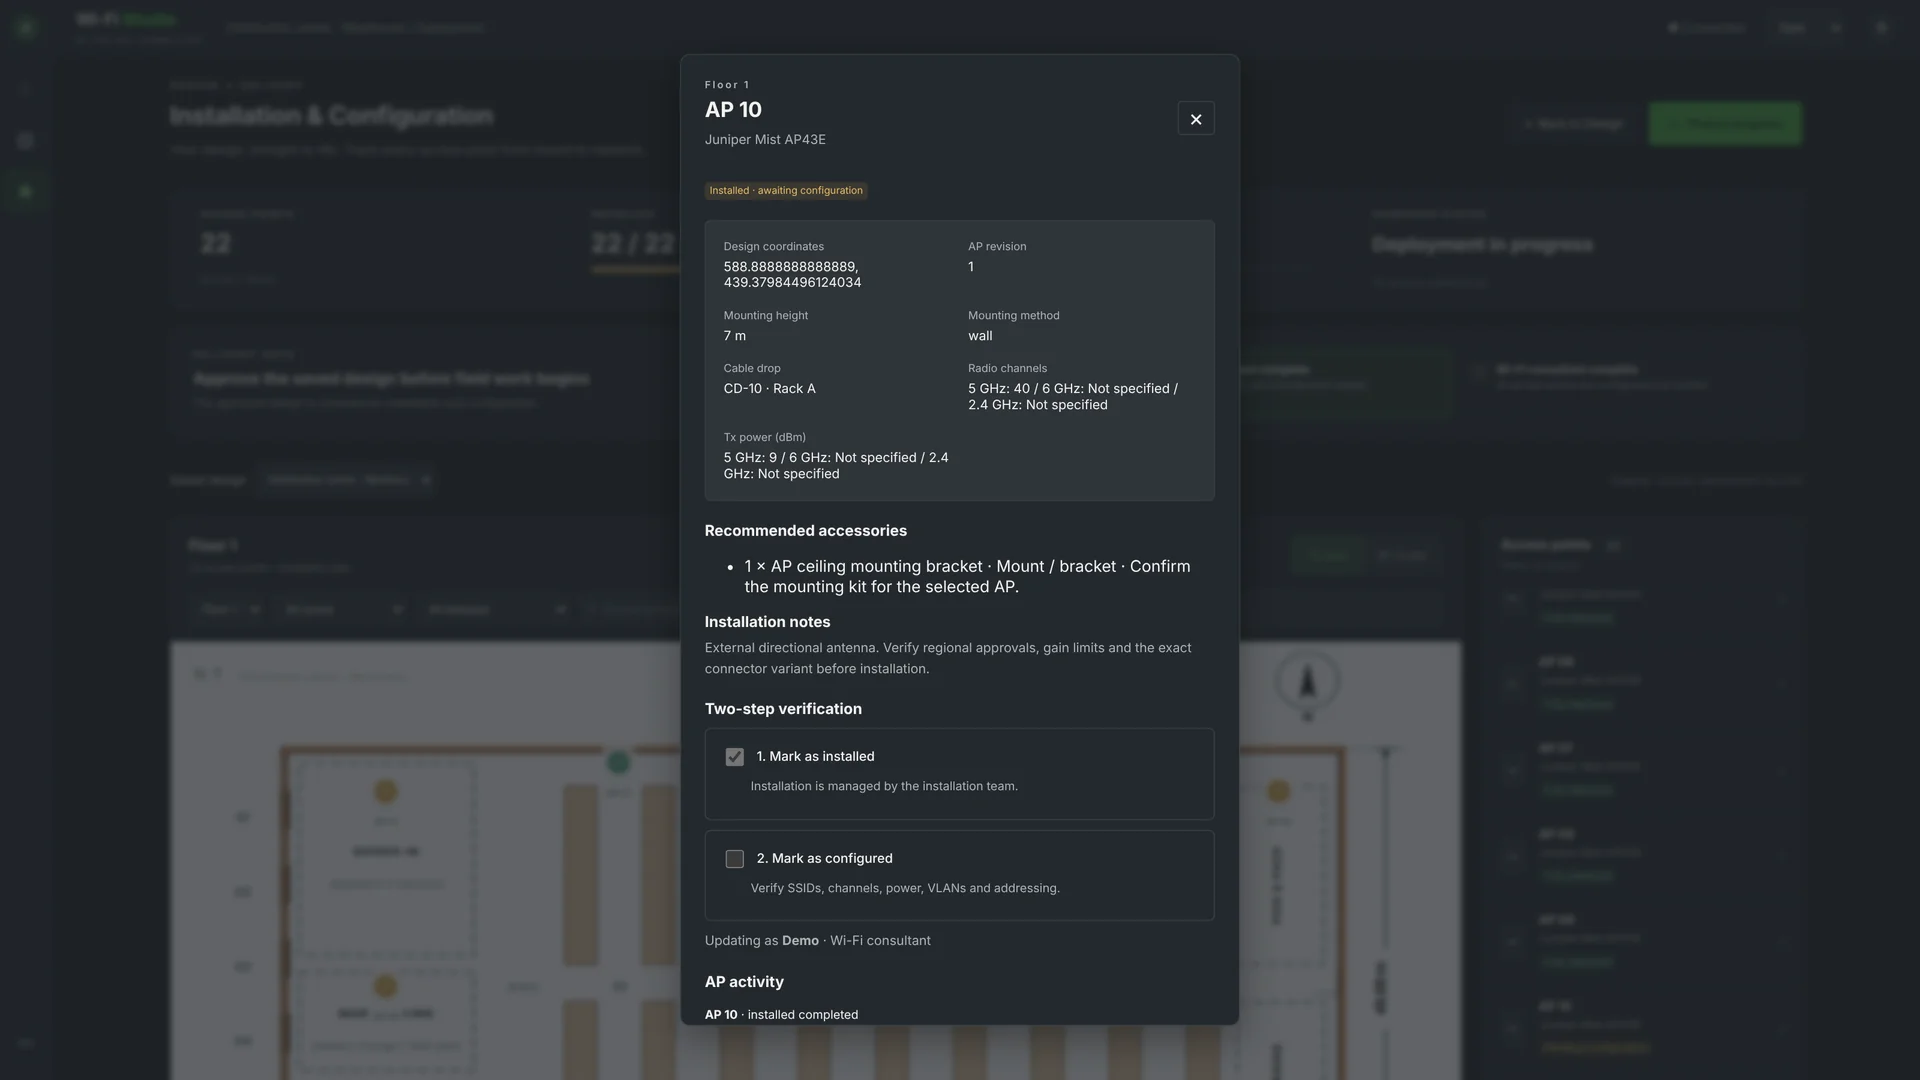Click the AP ceiling mounting bracket item
This screenshot has height=1080, width=1920.
967,577
